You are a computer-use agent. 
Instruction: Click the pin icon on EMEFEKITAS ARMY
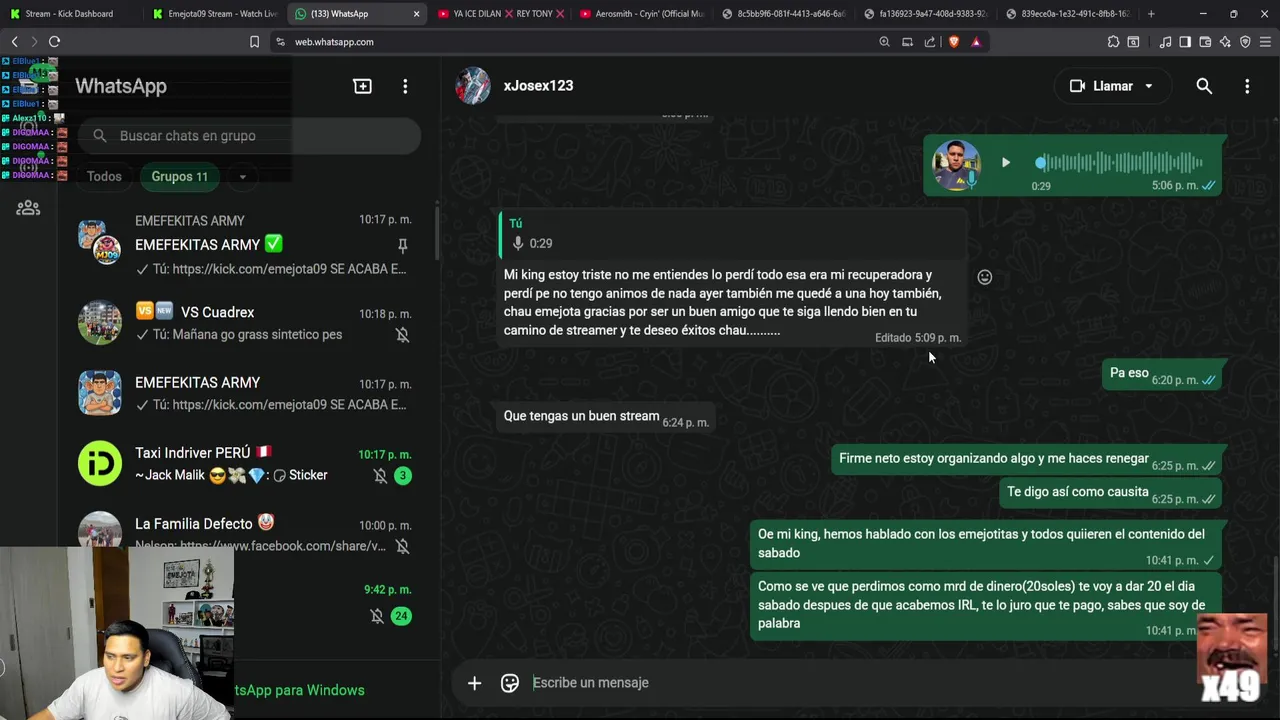(402, 245)
